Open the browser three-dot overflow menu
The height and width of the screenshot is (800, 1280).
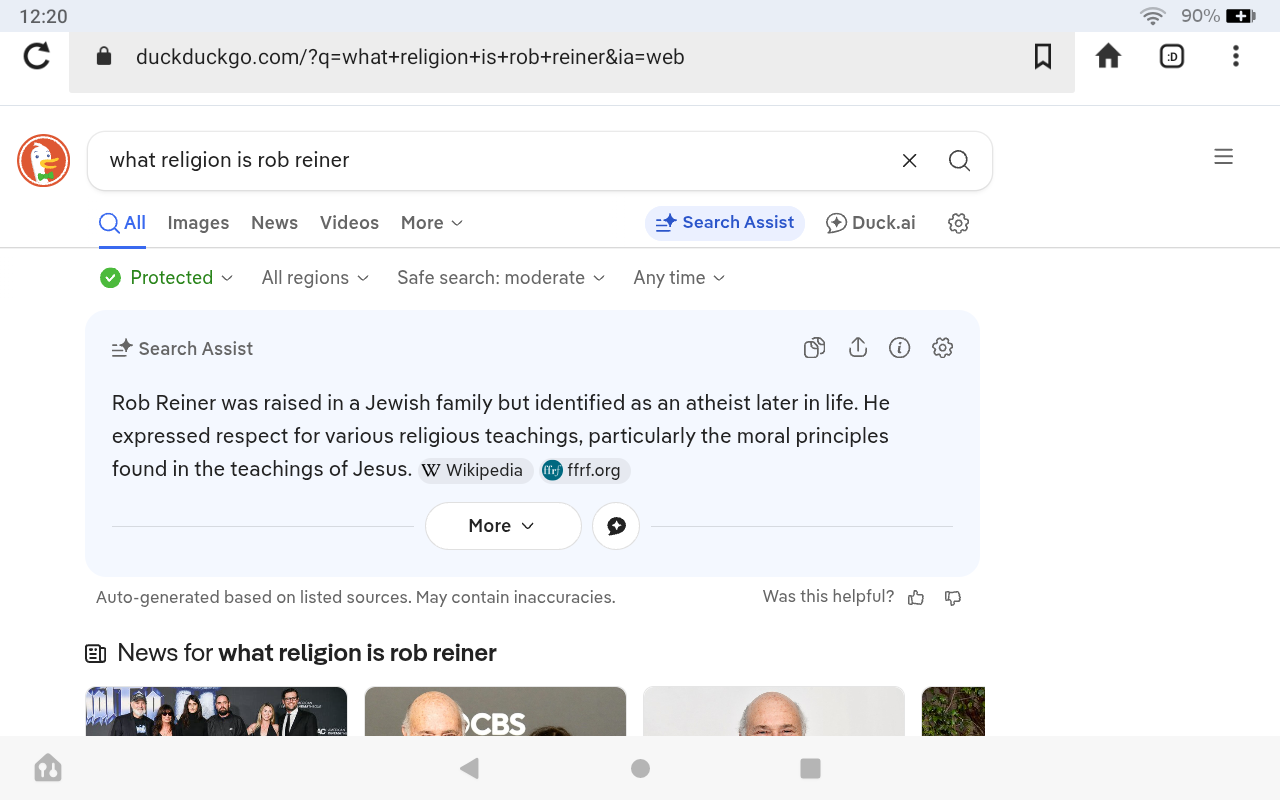(x=1236, y=57)
